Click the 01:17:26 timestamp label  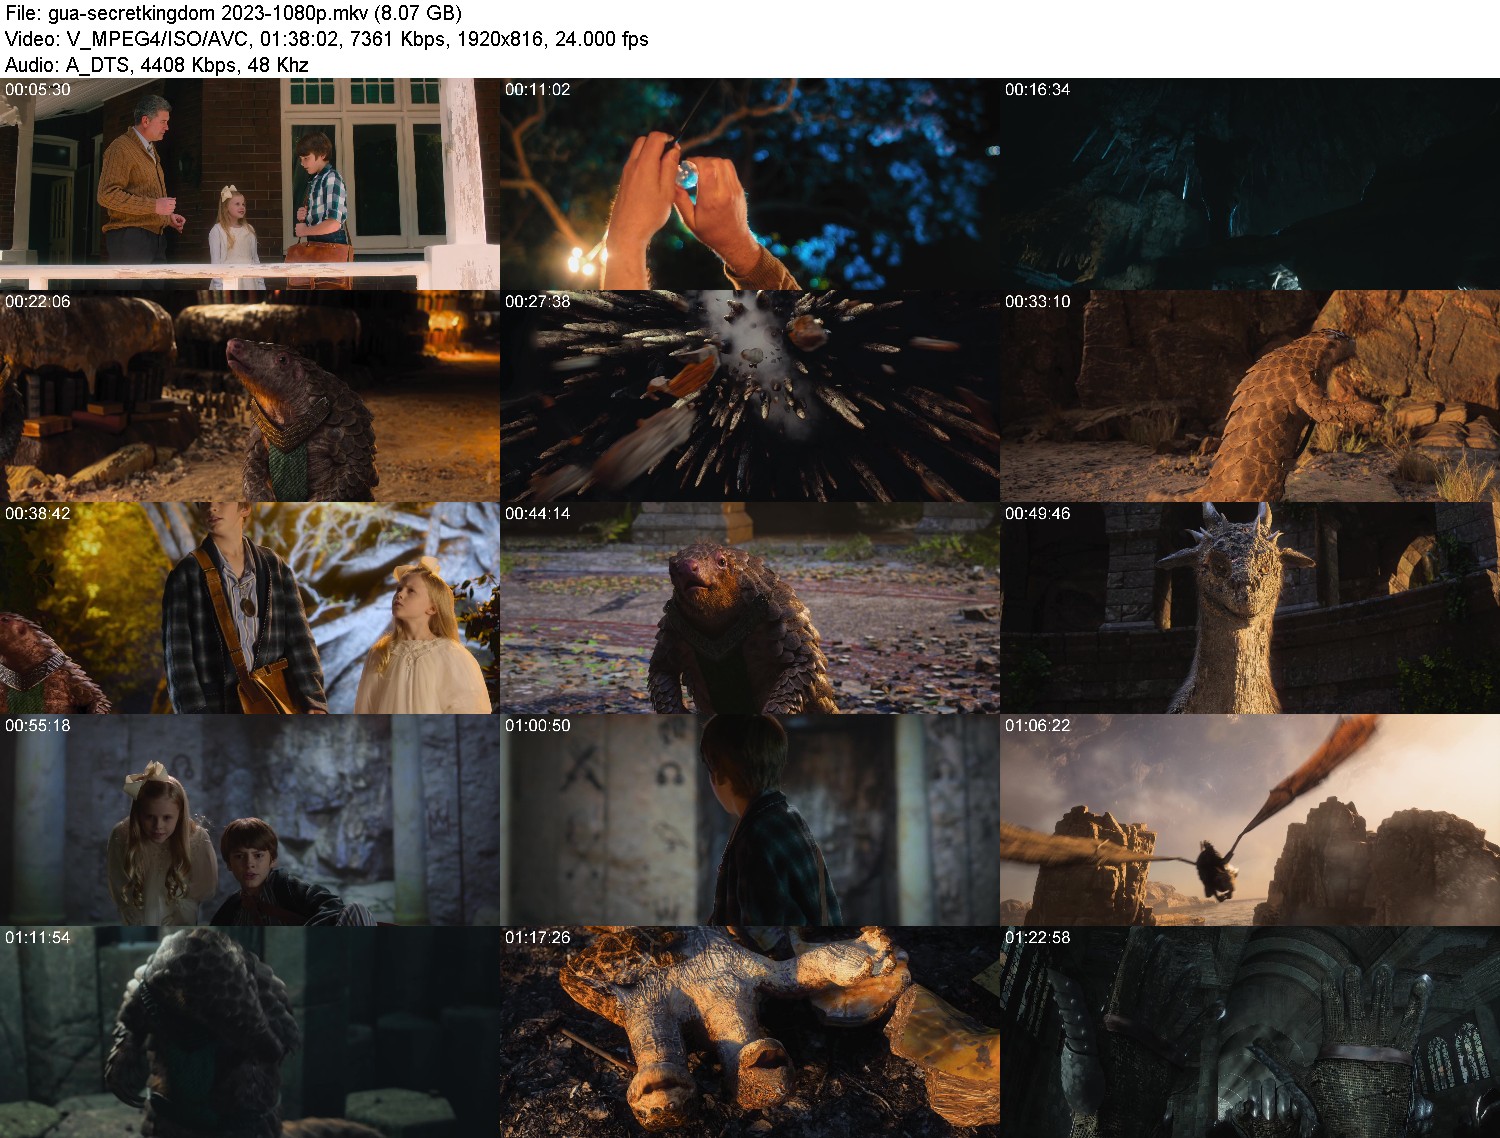click(x=538, y=937)
